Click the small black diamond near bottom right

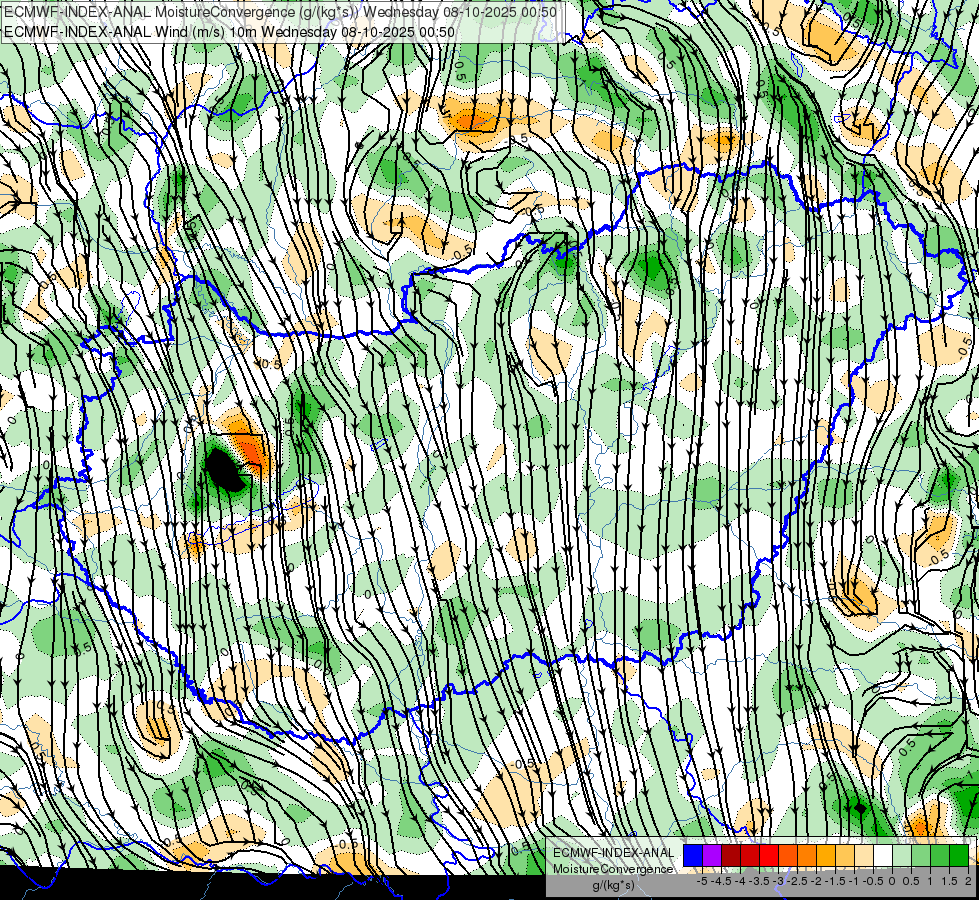pos(860,808)
